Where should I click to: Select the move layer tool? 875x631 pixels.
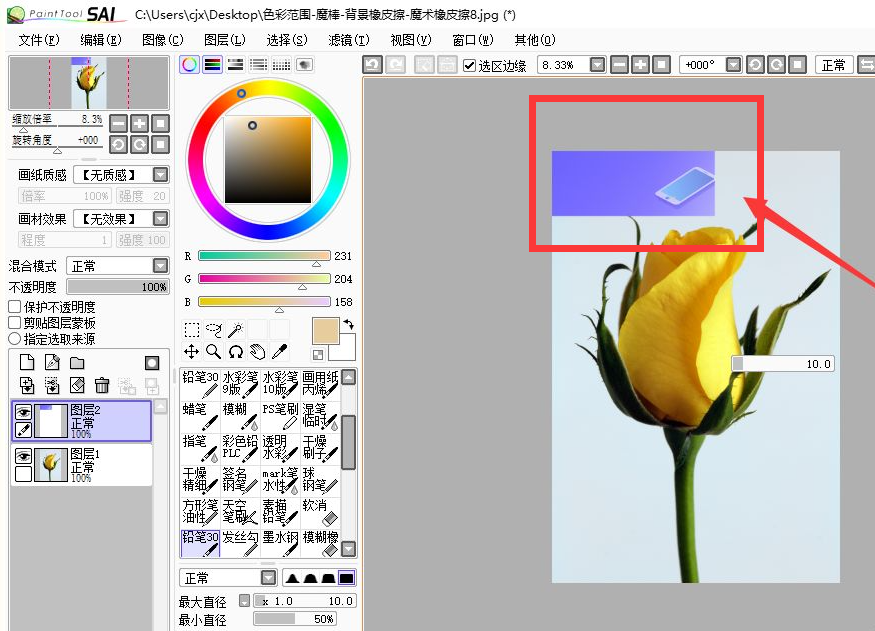[x=191, y=351]
